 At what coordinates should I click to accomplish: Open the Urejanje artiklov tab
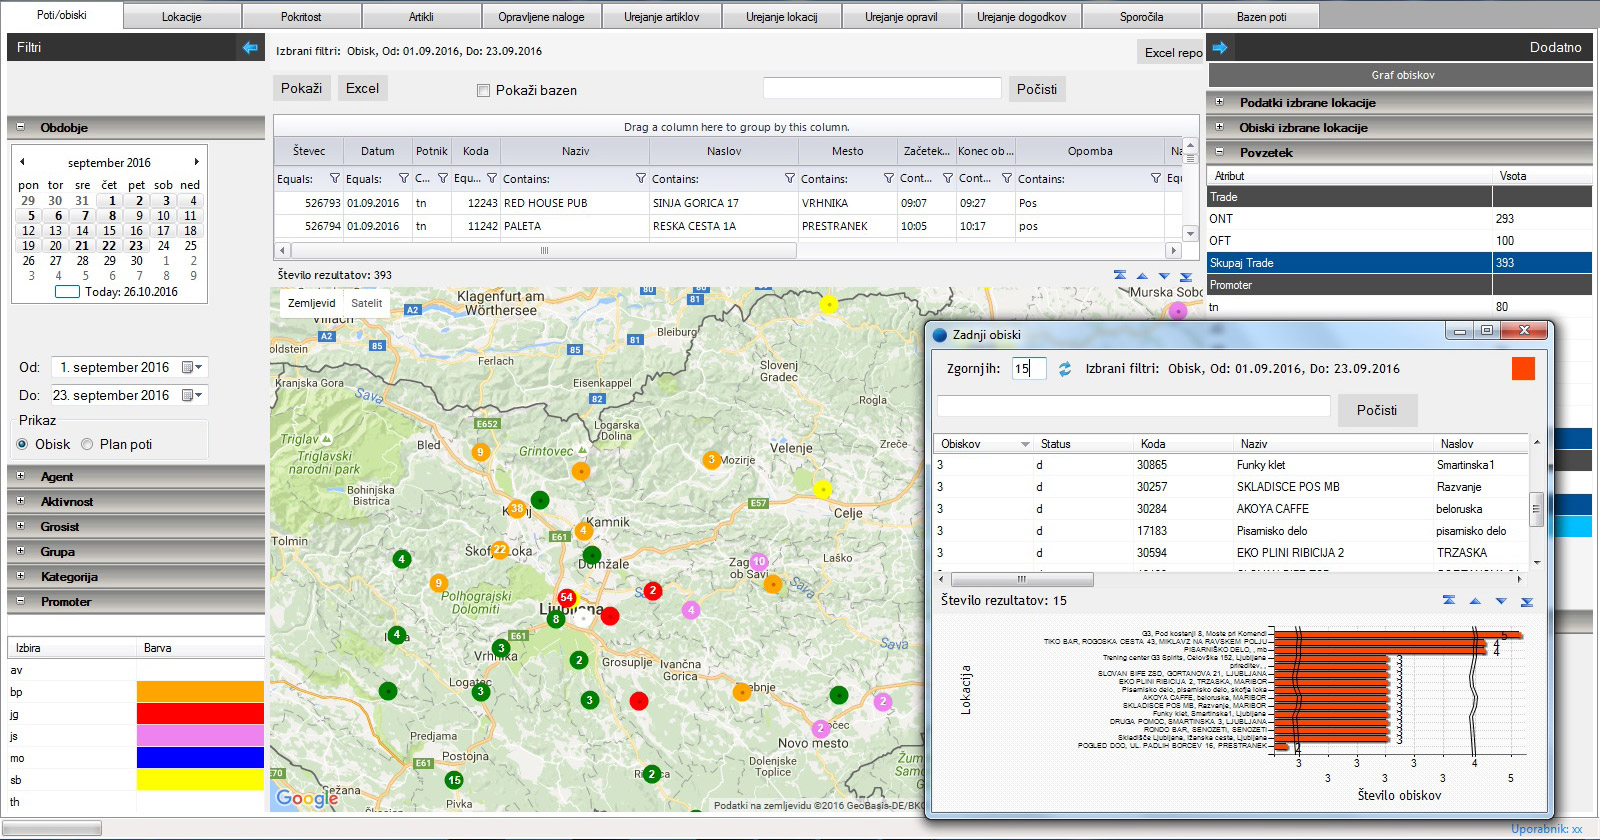pos(661,17)
